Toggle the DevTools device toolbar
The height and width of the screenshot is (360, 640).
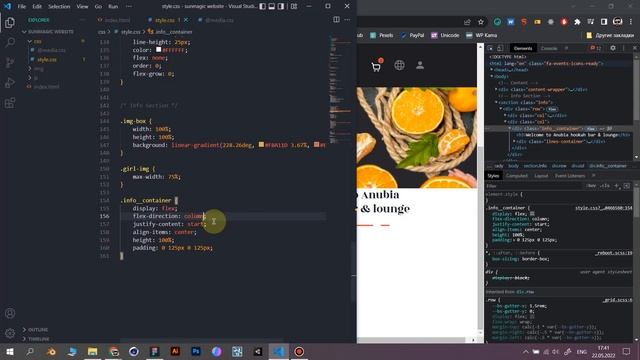pyautogui.click(x=500, y=48)
